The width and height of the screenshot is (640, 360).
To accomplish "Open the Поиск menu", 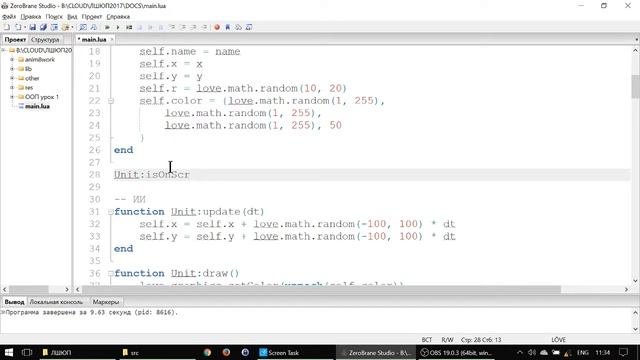I will click(x=54, y=17).
